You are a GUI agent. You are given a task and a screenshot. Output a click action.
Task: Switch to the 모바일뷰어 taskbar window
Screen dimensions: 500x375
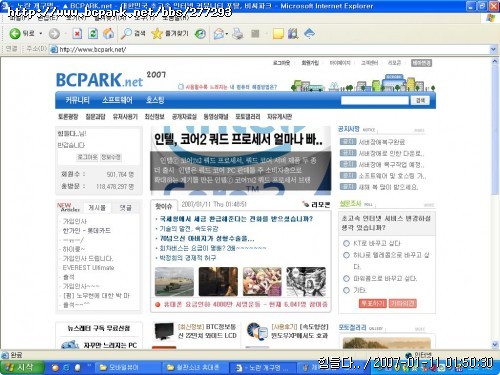coord(128,367)
